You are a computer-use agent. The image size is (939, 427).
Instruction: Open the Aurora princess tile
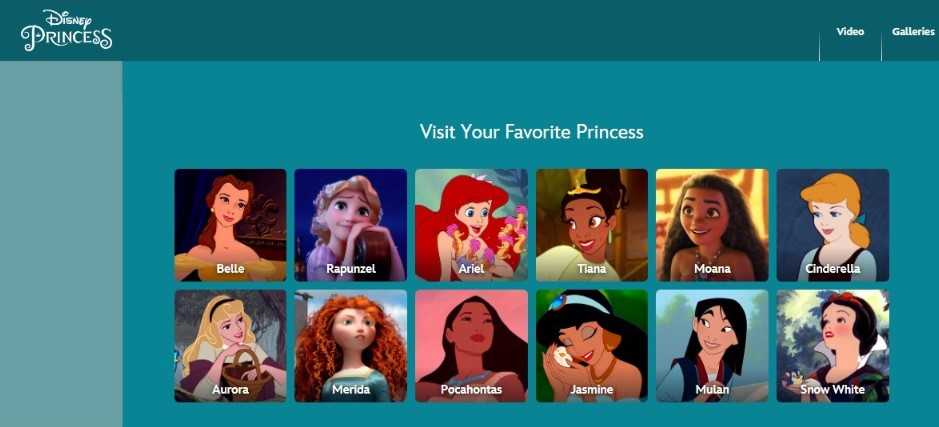(x=231, y=346)
